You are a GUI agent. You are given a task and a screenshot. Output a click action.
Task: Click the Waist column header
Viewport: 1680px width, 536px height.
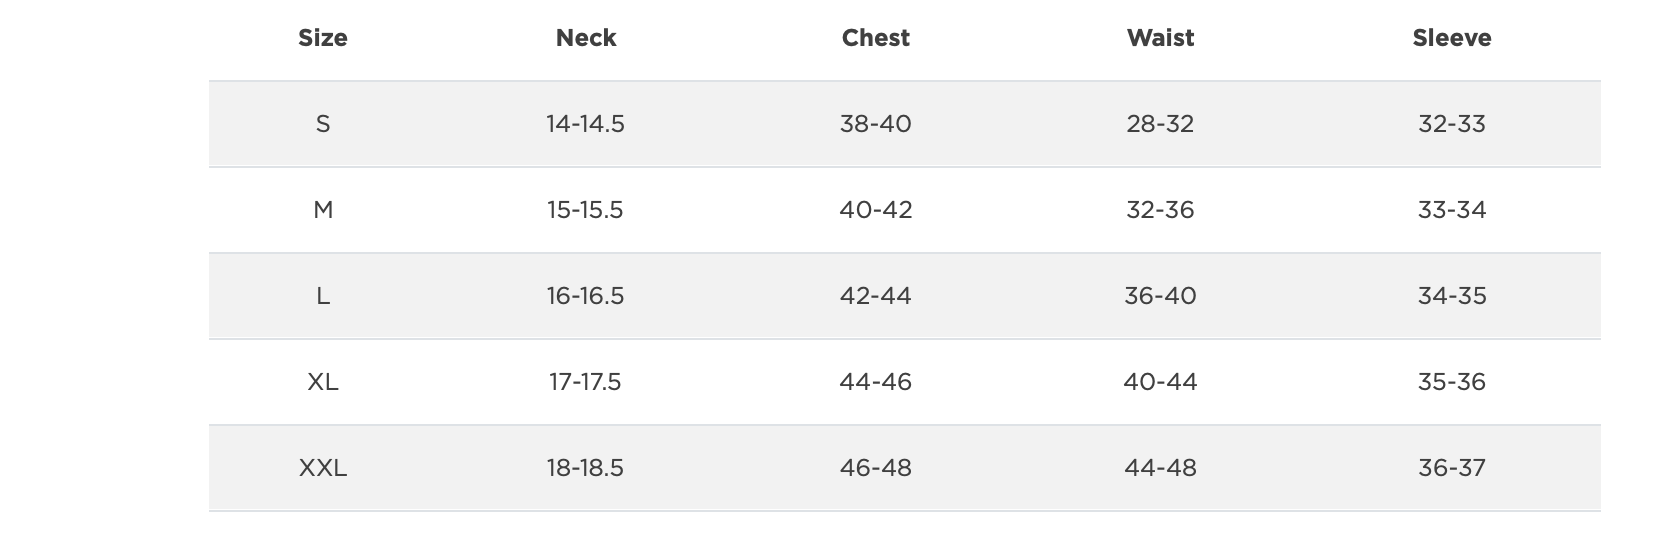1160,38
